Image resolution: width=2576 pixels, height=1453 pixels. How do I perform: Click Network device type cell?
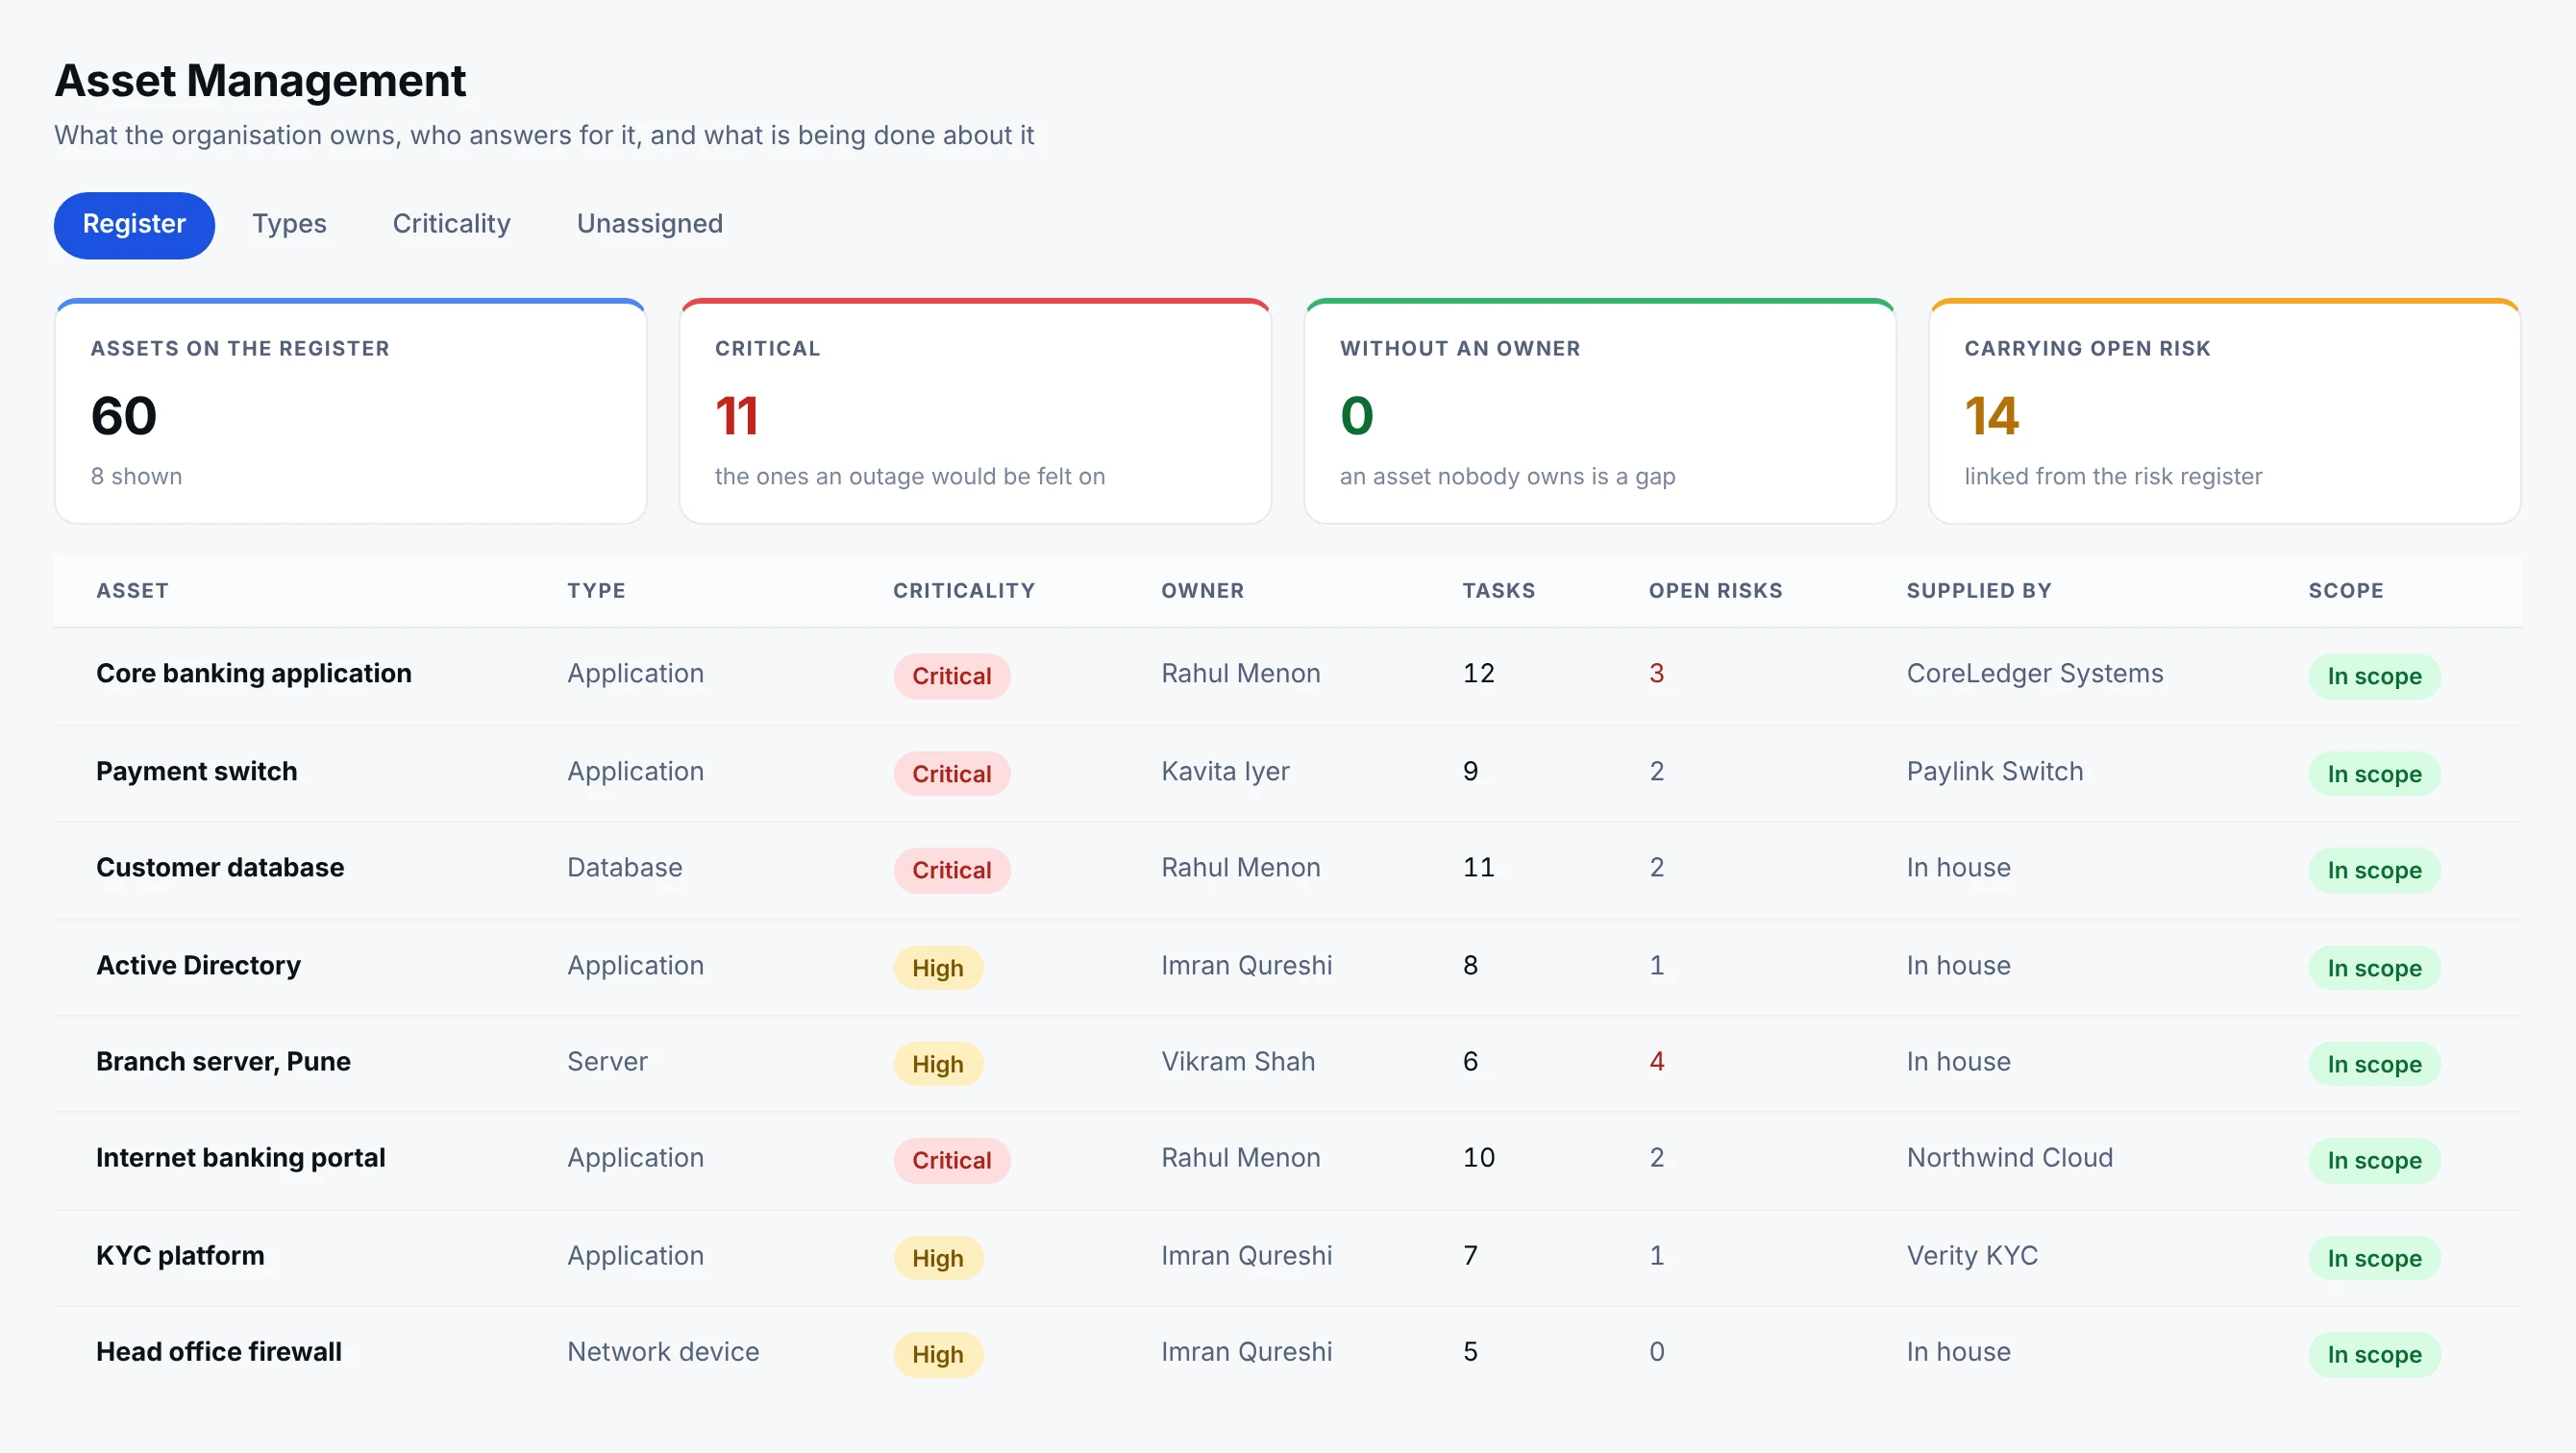pos(663,1352)
